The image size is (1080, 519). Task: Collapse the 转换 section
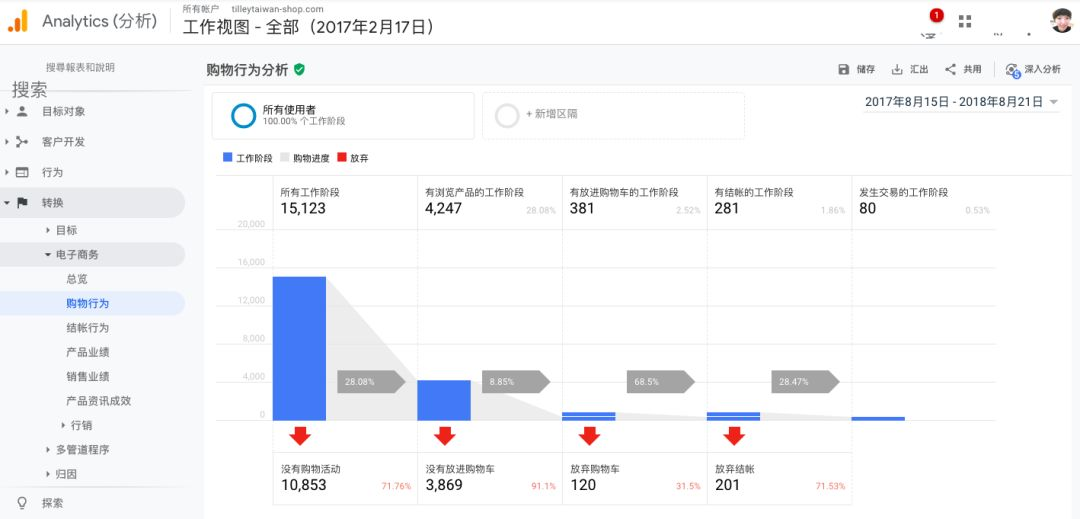point(7,203)
